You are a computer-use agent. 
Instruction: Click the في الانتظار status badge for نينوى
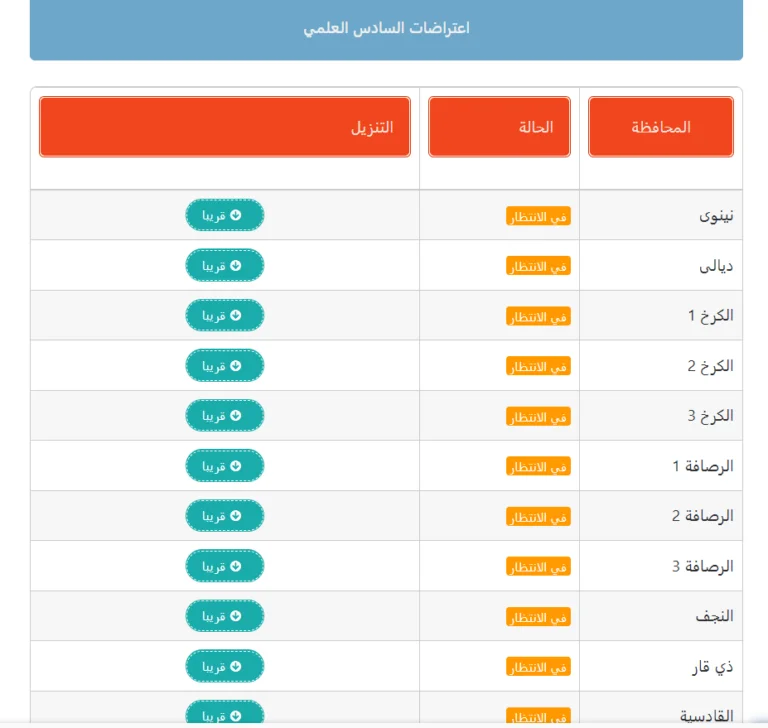pos(538,217)
